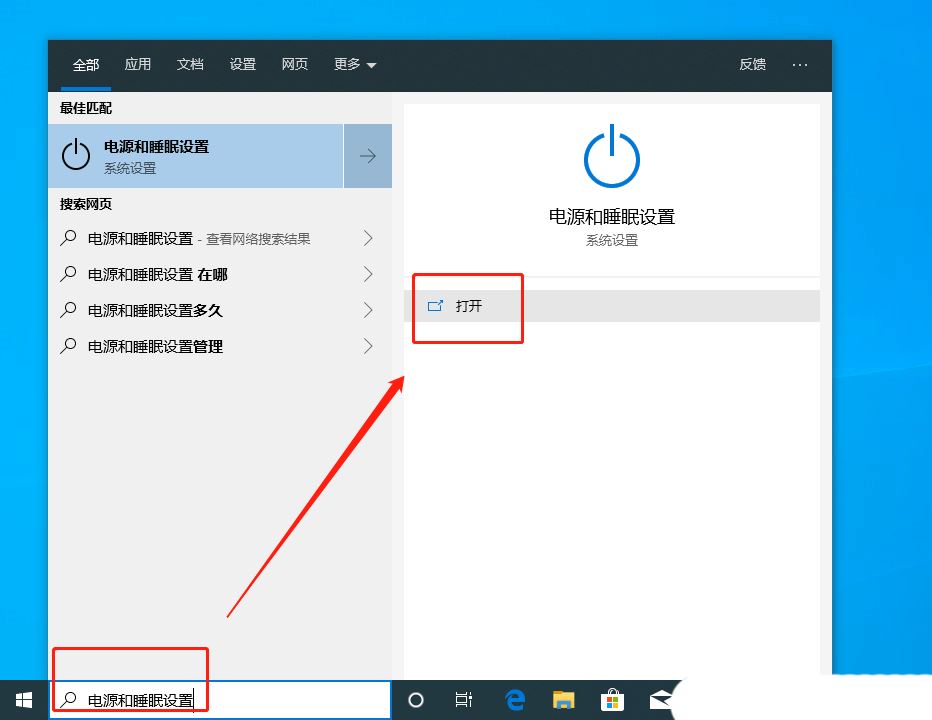Expand the 电源和睡眠设置 best match result
Image resolution: width=932 pixels, height=720 pixels.
(368, 156)
